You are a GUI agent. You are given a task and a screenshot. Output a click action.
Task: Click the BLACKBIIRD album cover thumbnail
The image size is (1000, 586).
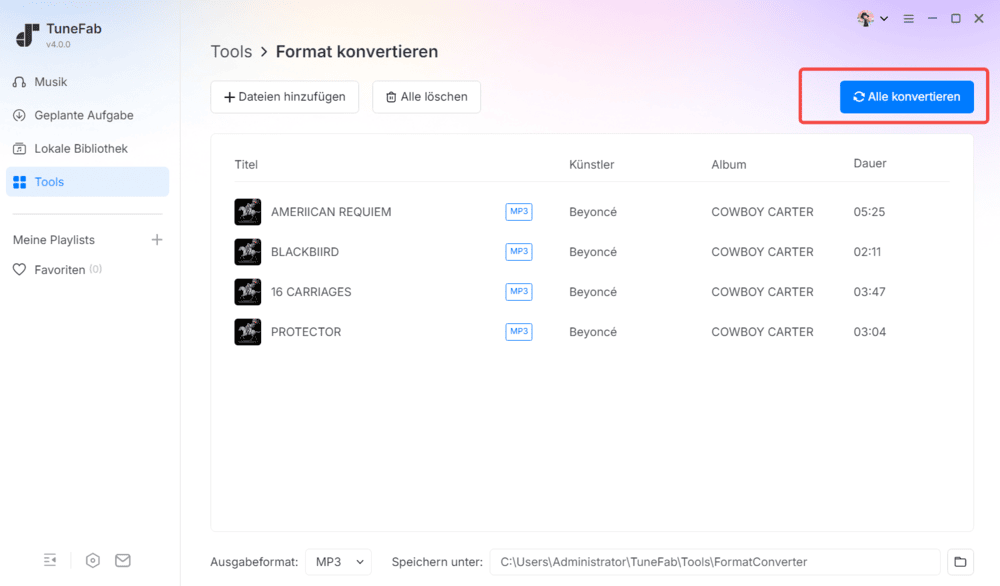pyautogui.click(x=248, y=252)
